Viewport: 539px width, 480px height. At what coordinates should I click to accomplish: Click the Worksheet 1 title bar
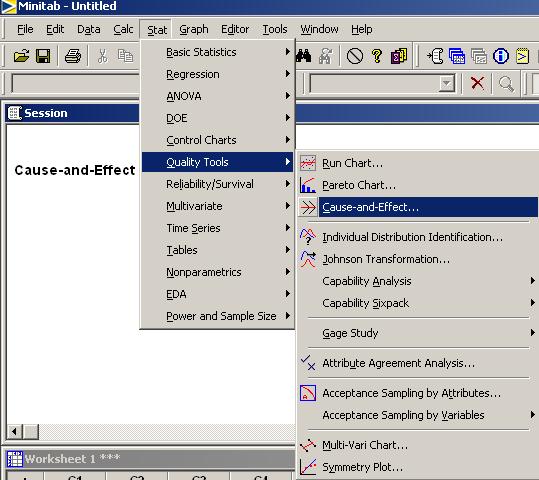[150, 459]
